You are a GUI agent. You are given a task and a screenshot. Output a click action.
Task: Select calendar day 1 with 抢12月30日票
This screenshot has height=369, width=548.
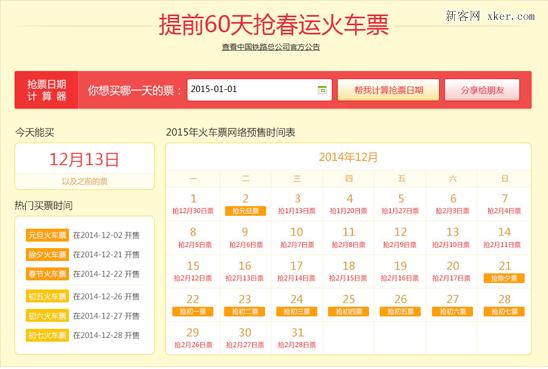click(x=193, y=204)
